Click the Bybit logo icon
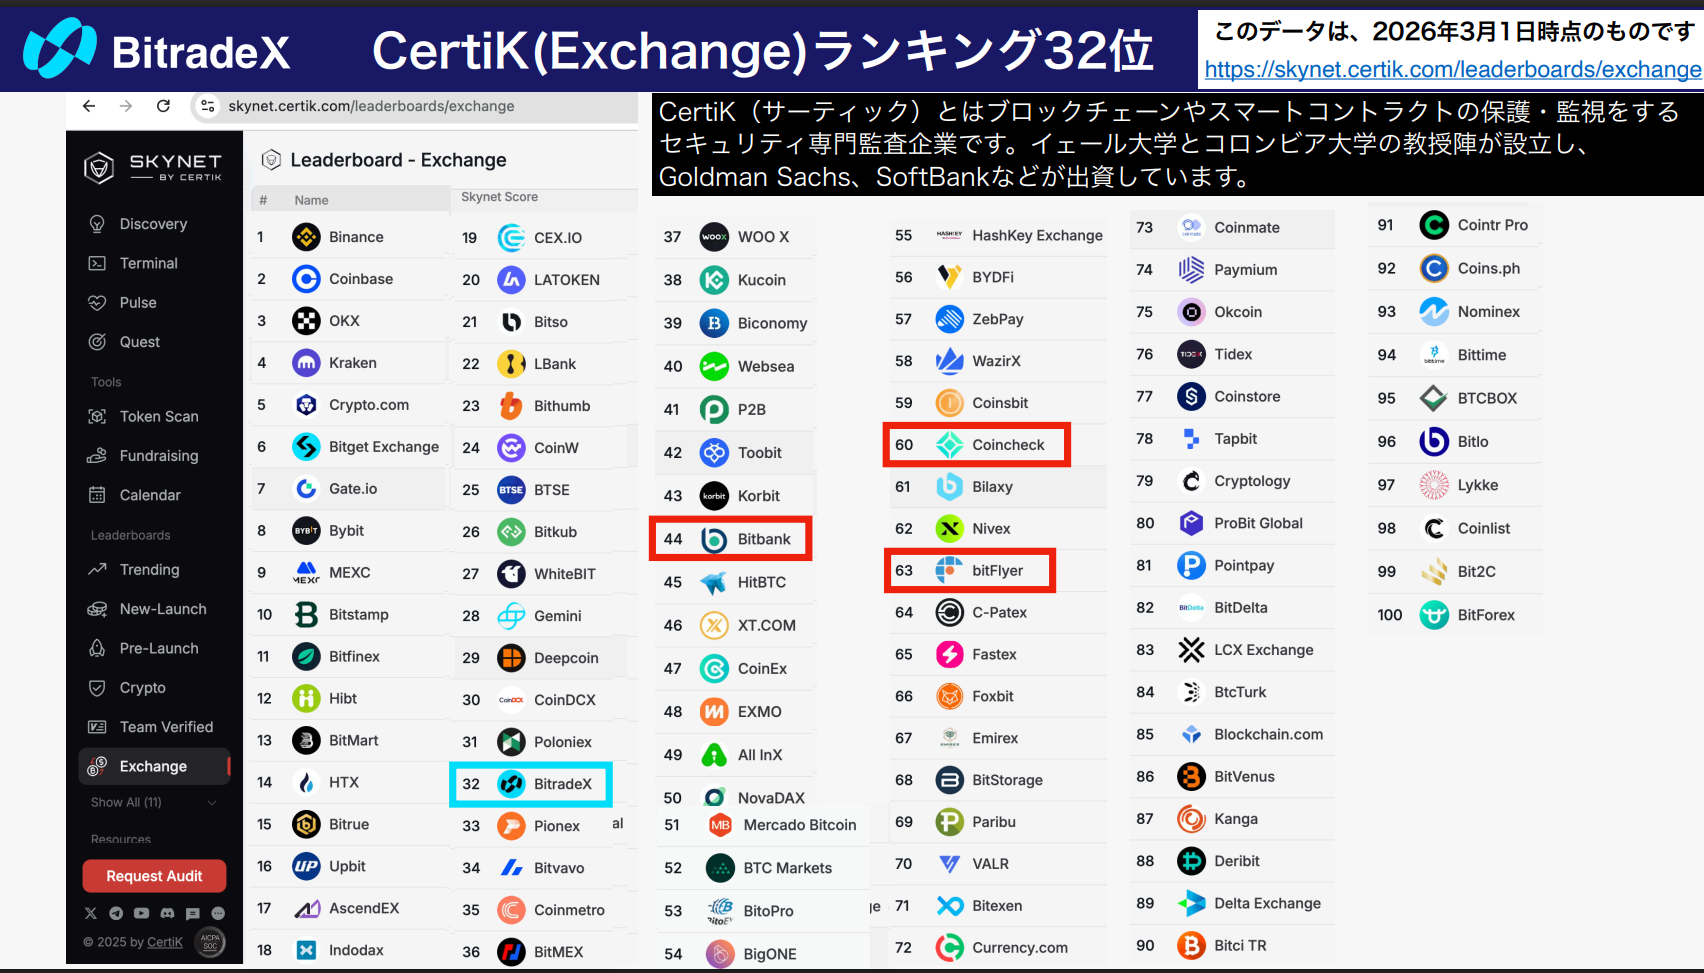 pyautogui.click(x=306, y=531)
